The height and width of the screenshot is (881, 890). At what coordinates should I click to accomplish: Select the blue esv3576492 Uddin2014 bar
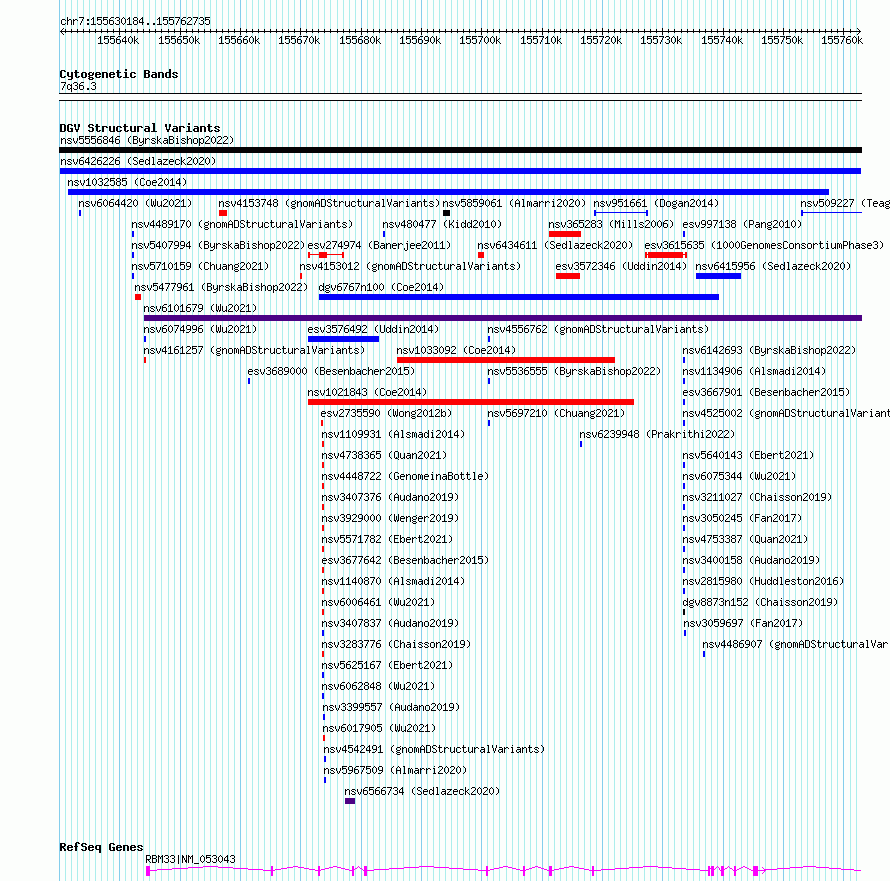tap(343, 339)
